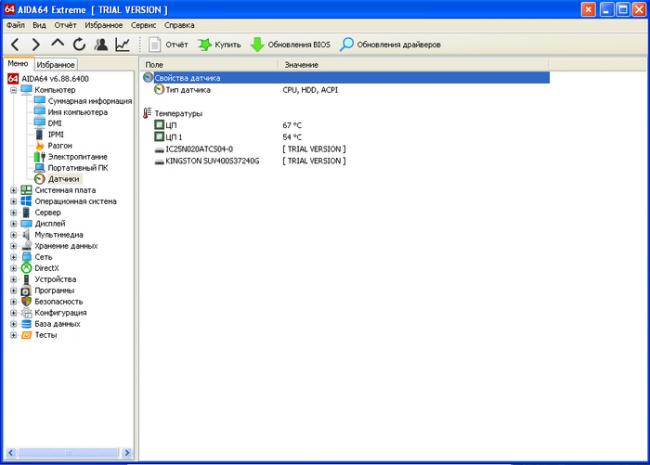650x465 pixels.
Task: Refresh the sensor readings
Action: coord(79,44)
